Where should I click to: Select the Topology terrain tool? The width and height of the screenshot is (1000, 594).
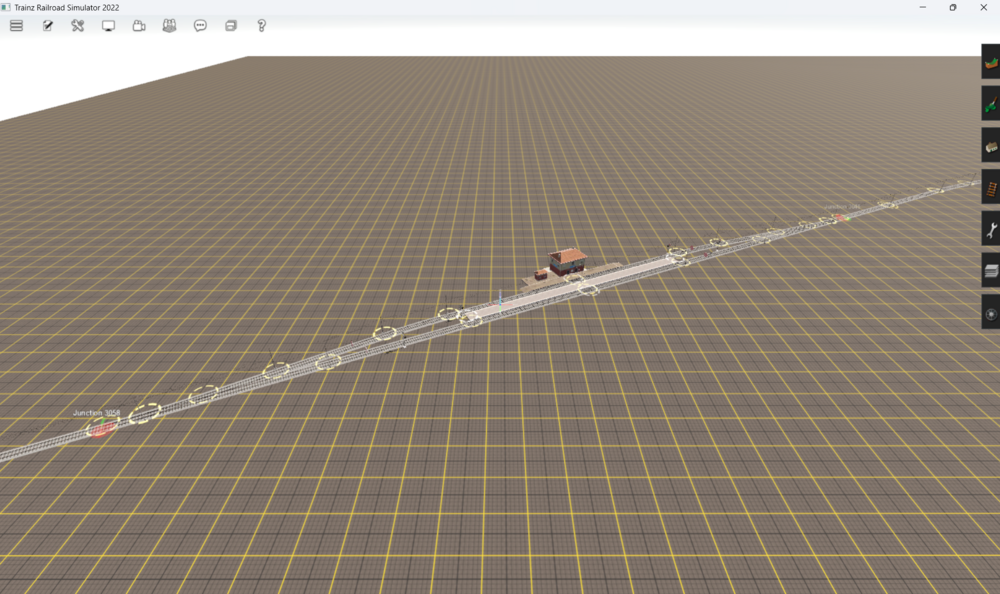[x=990, y=62]
